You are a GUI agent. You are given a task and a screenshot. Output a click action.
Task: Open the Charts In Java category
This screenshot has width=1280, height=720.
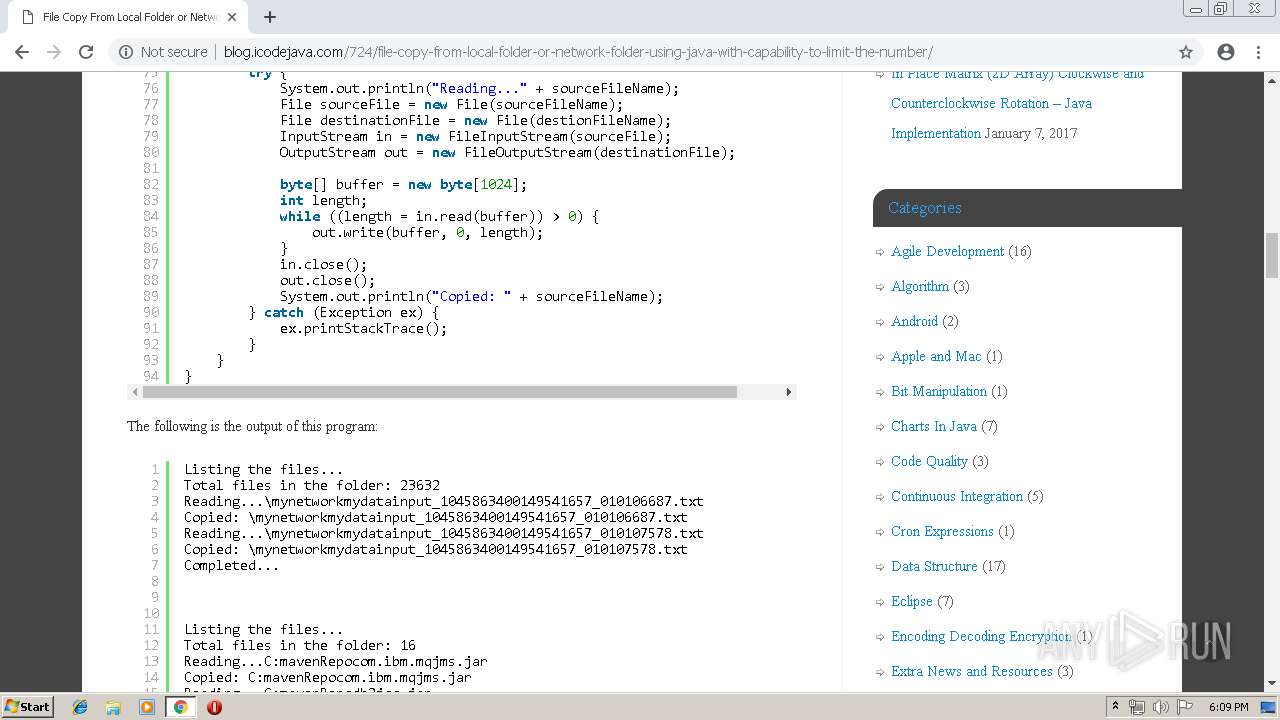coord(934,426)
